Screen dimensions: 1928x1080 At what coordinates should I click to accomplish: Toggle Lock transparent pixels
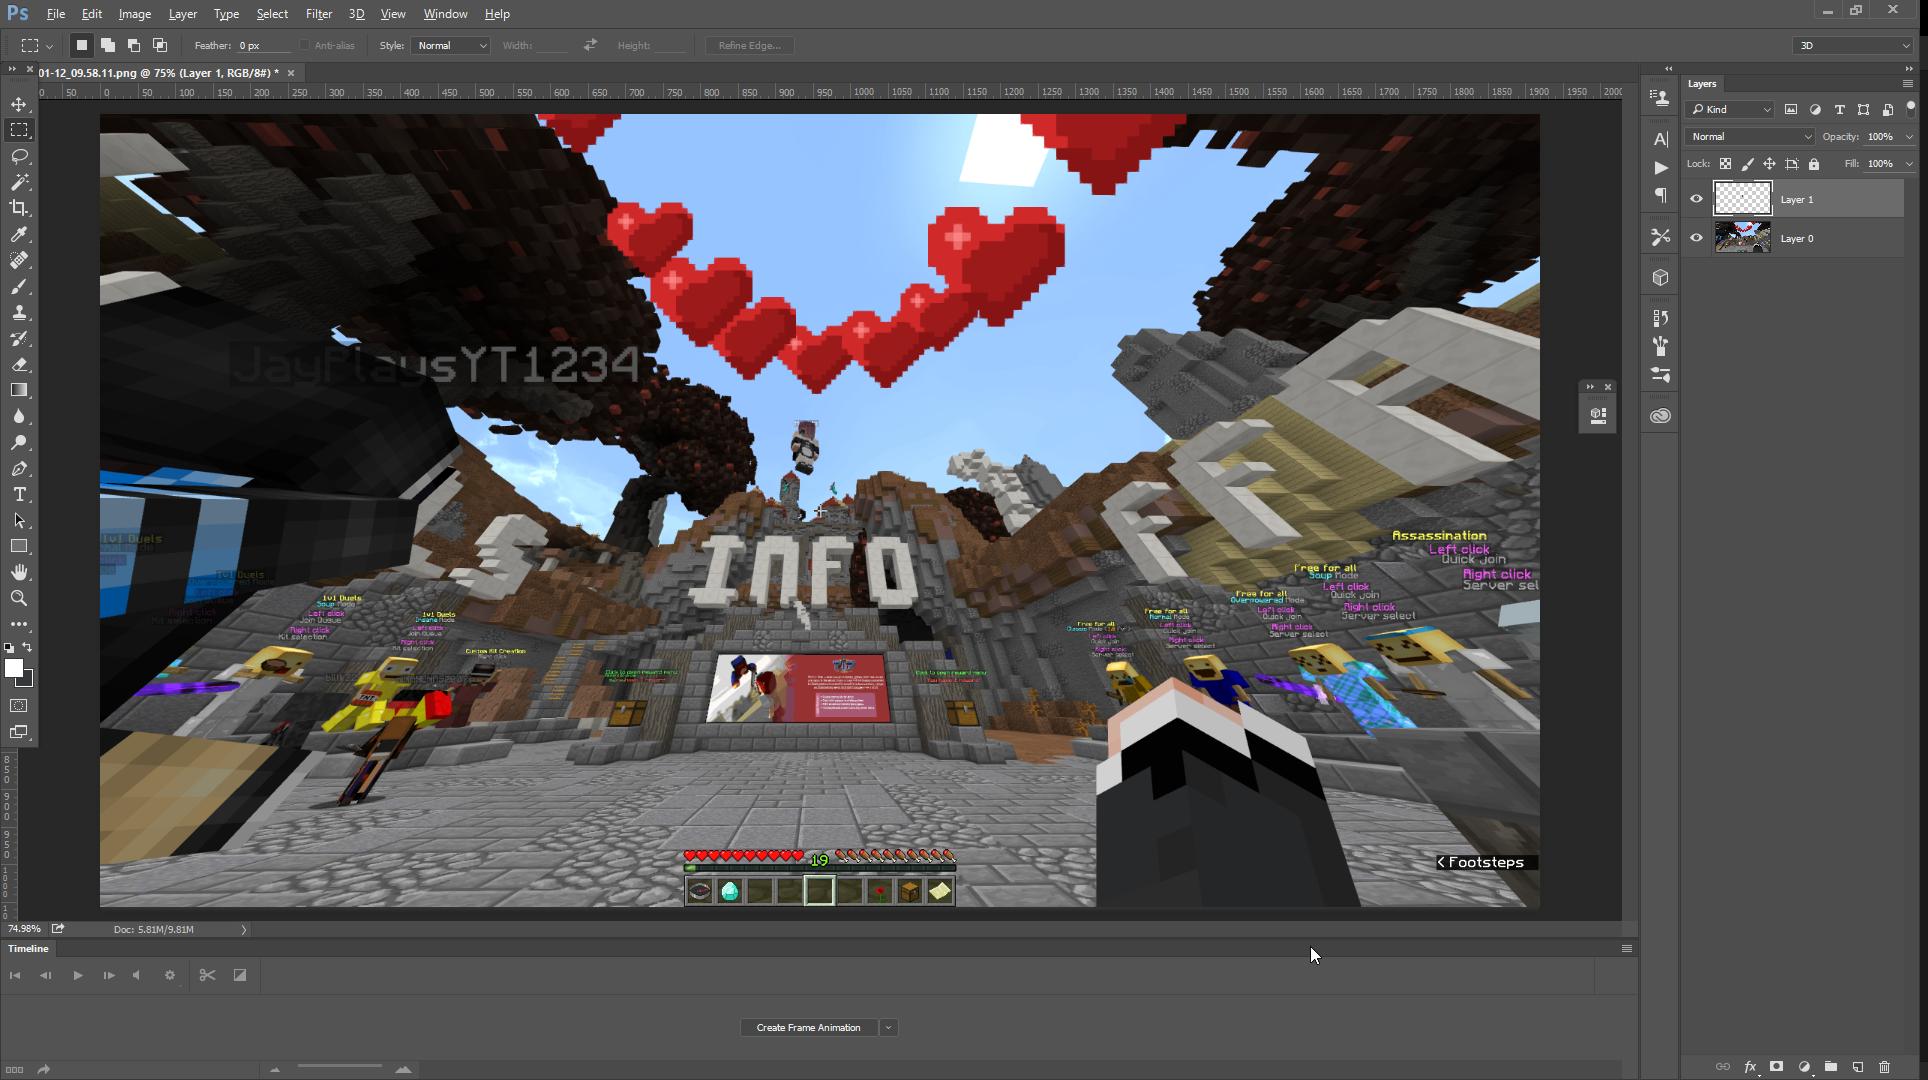pos(1725,164)
